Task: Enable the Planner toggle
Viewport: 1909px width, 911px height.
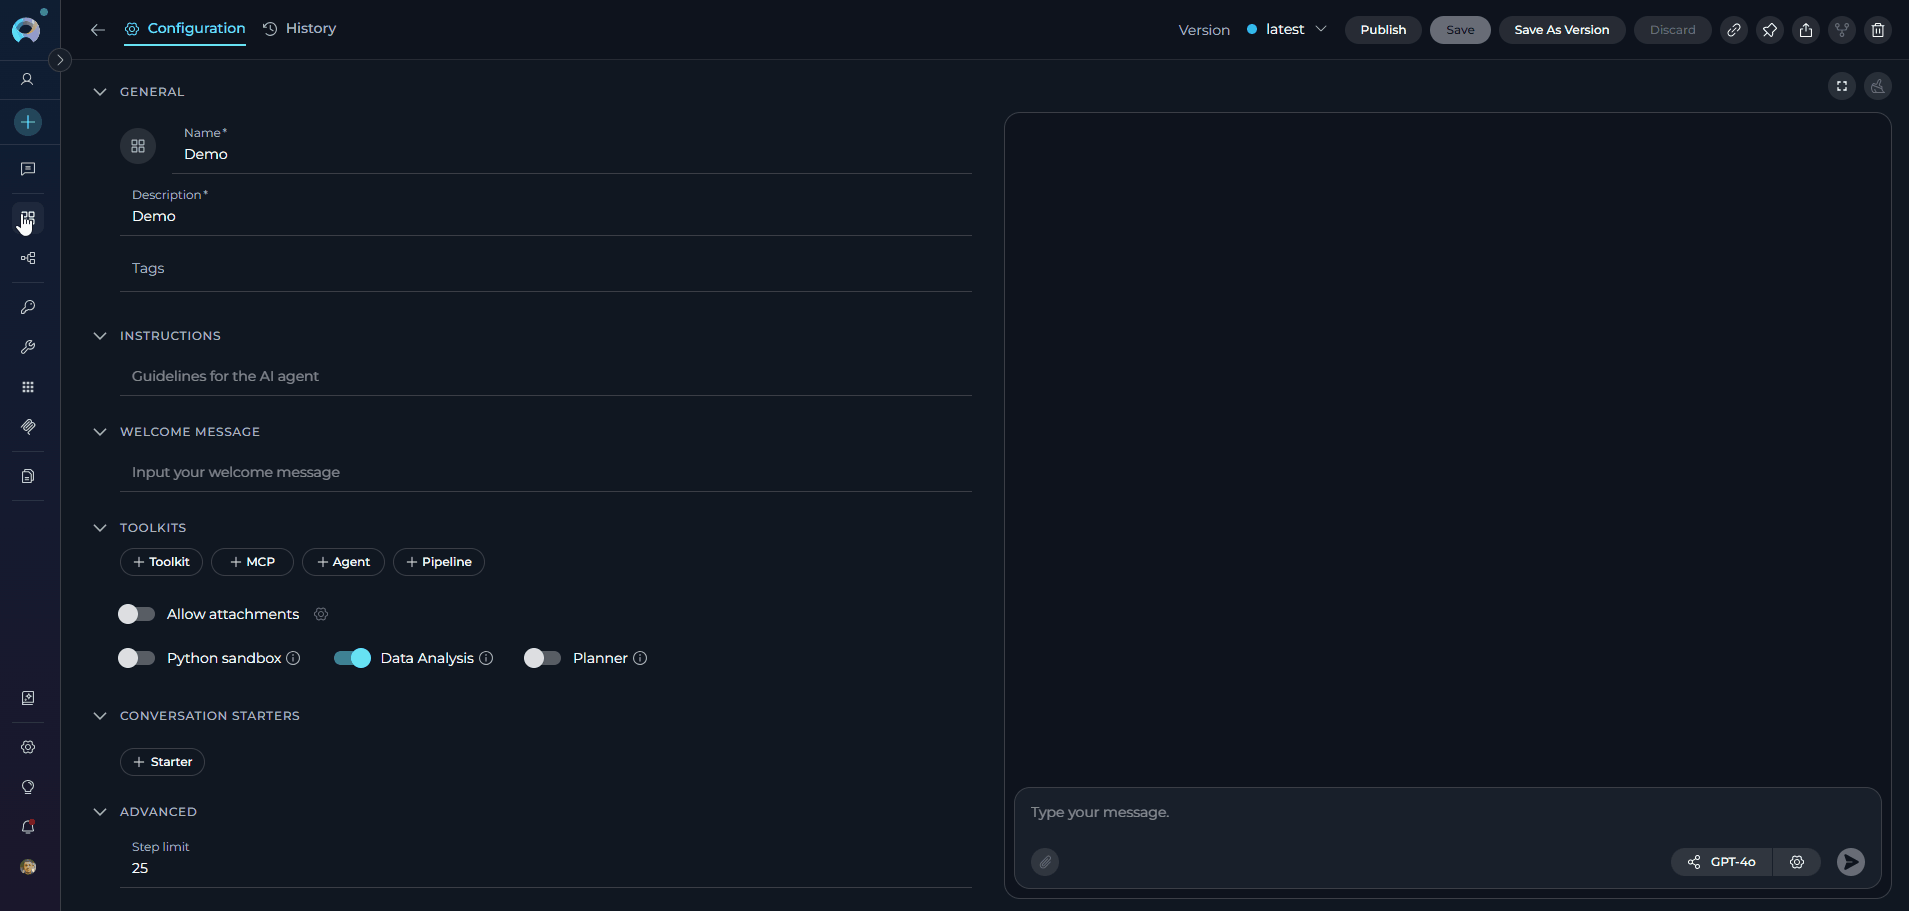Action: click(x=543, y=658)
